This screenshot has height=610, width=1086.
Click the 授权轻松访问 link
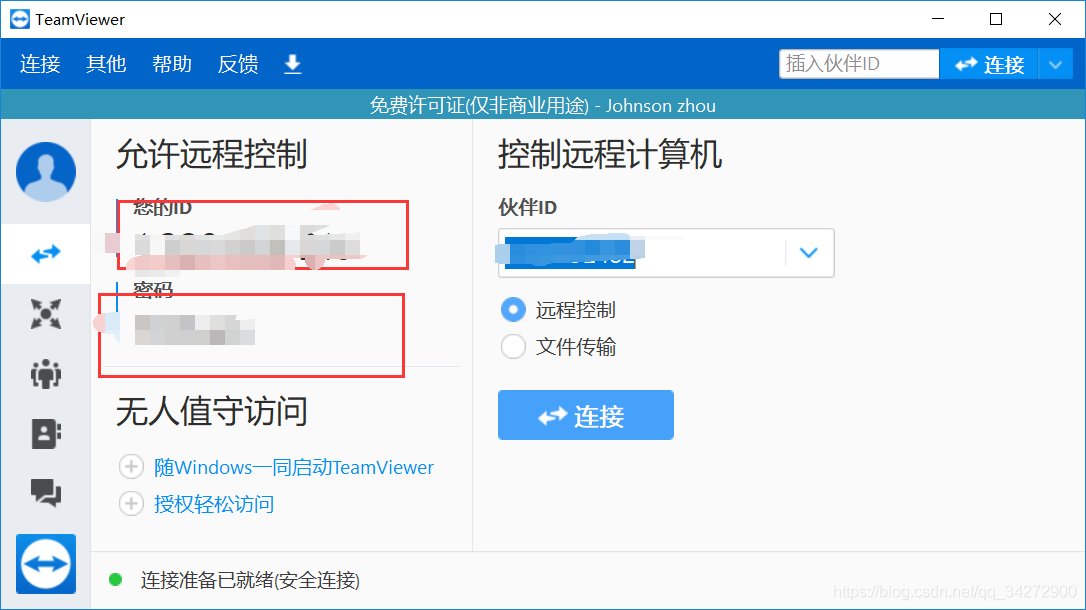tap(214, 504)
